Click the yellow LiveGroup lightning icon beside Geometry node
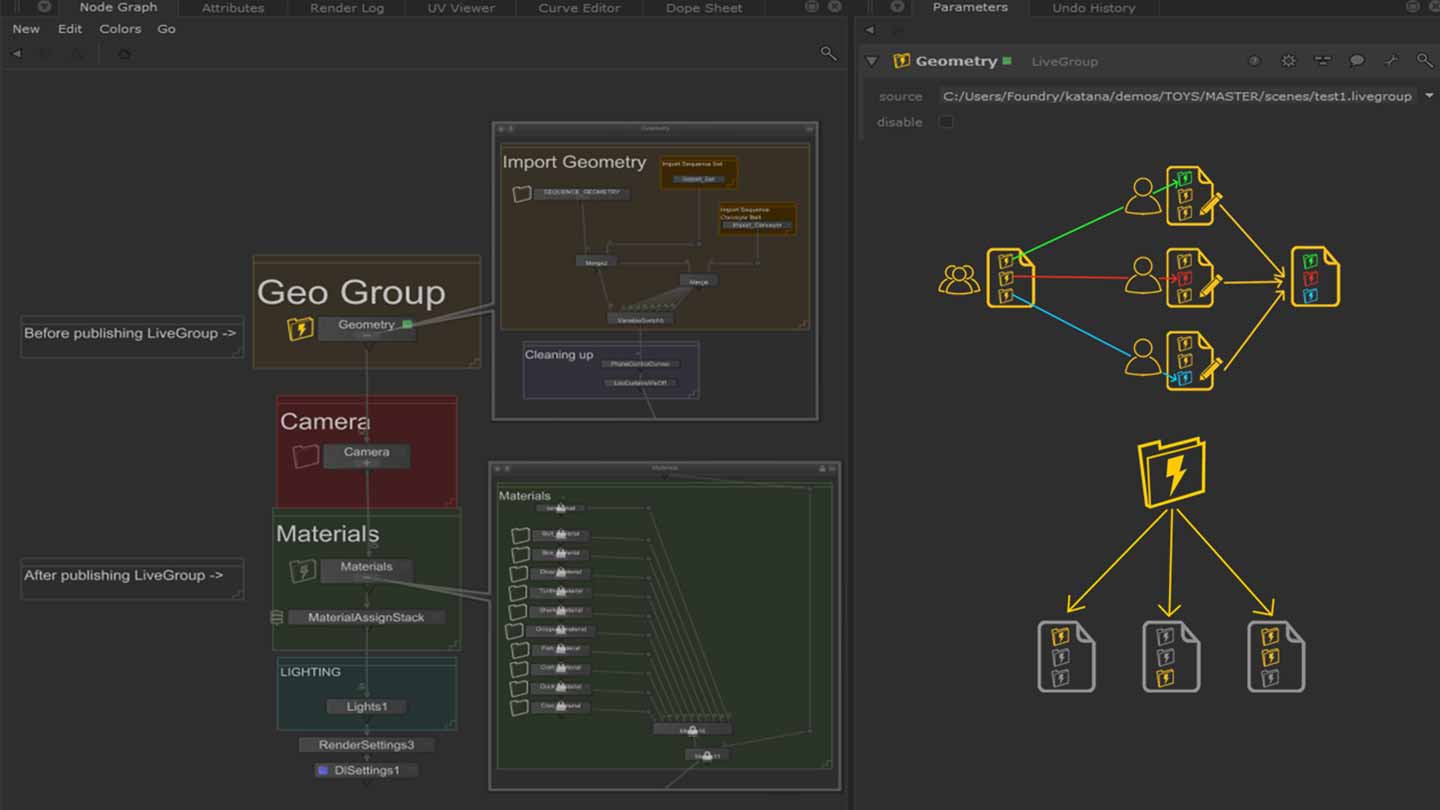1440x810 pixels. coord(300,328)
